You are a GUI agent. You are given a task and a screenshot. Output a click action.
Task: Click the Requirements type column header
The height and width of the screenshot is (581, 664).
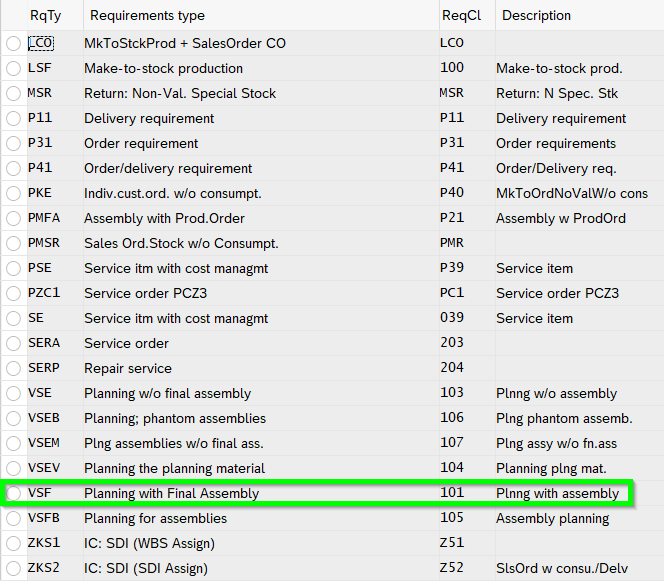coord(147,15)
